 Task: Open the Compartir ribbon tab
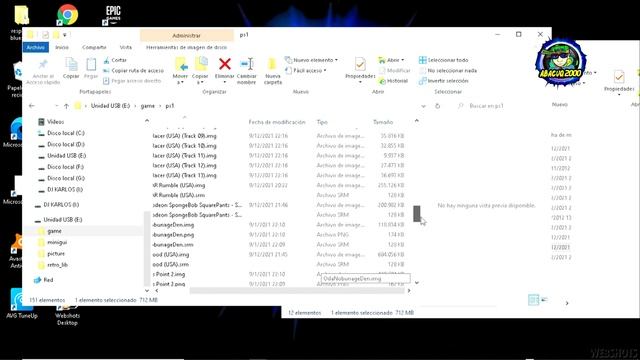pos(94,47)
